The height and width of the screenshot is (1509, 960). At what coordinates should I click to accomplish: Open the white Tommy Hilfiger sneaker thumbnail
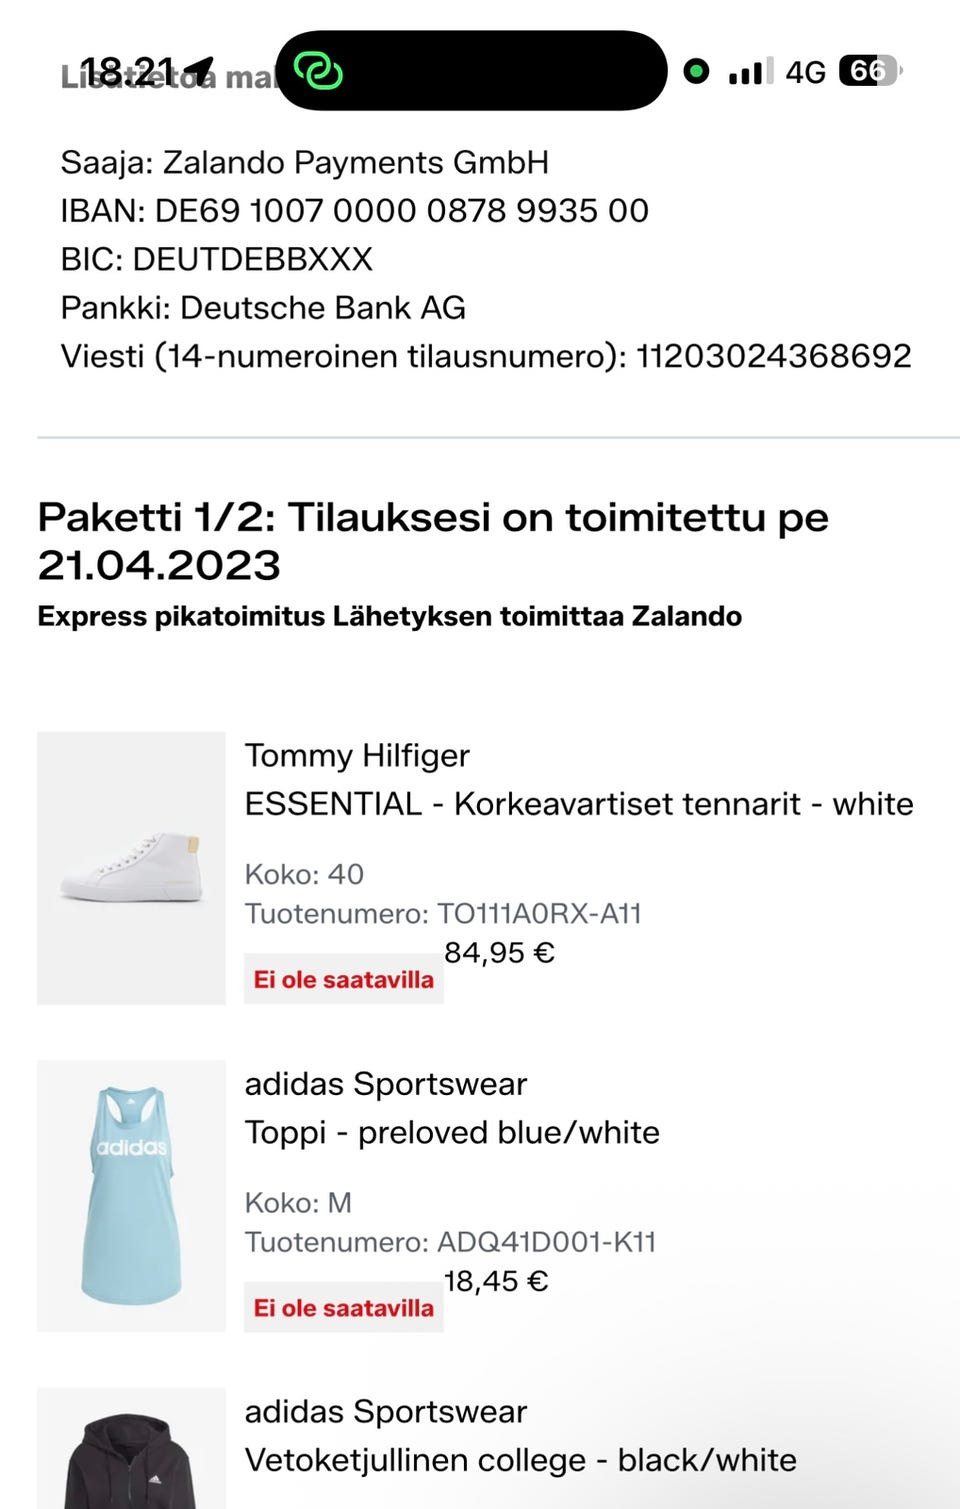click(131, 867)
